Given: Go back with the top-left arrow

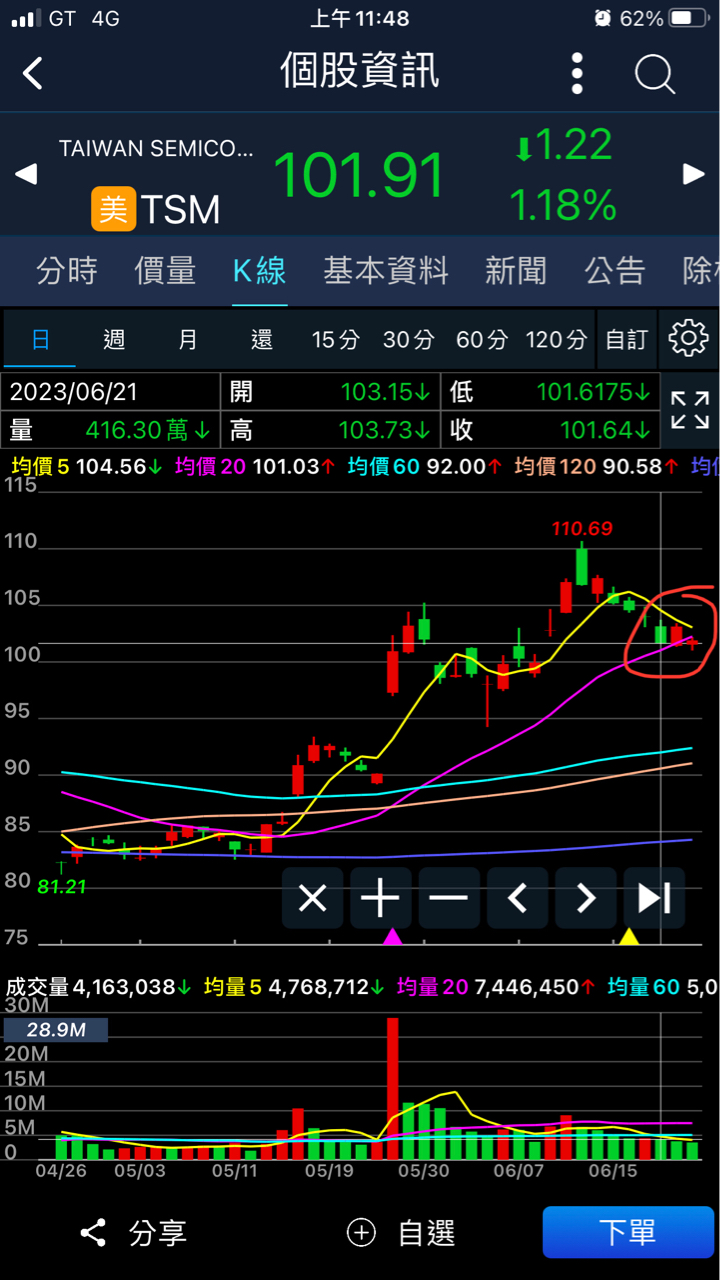Looking at the screenshot, I should [33, 73].
